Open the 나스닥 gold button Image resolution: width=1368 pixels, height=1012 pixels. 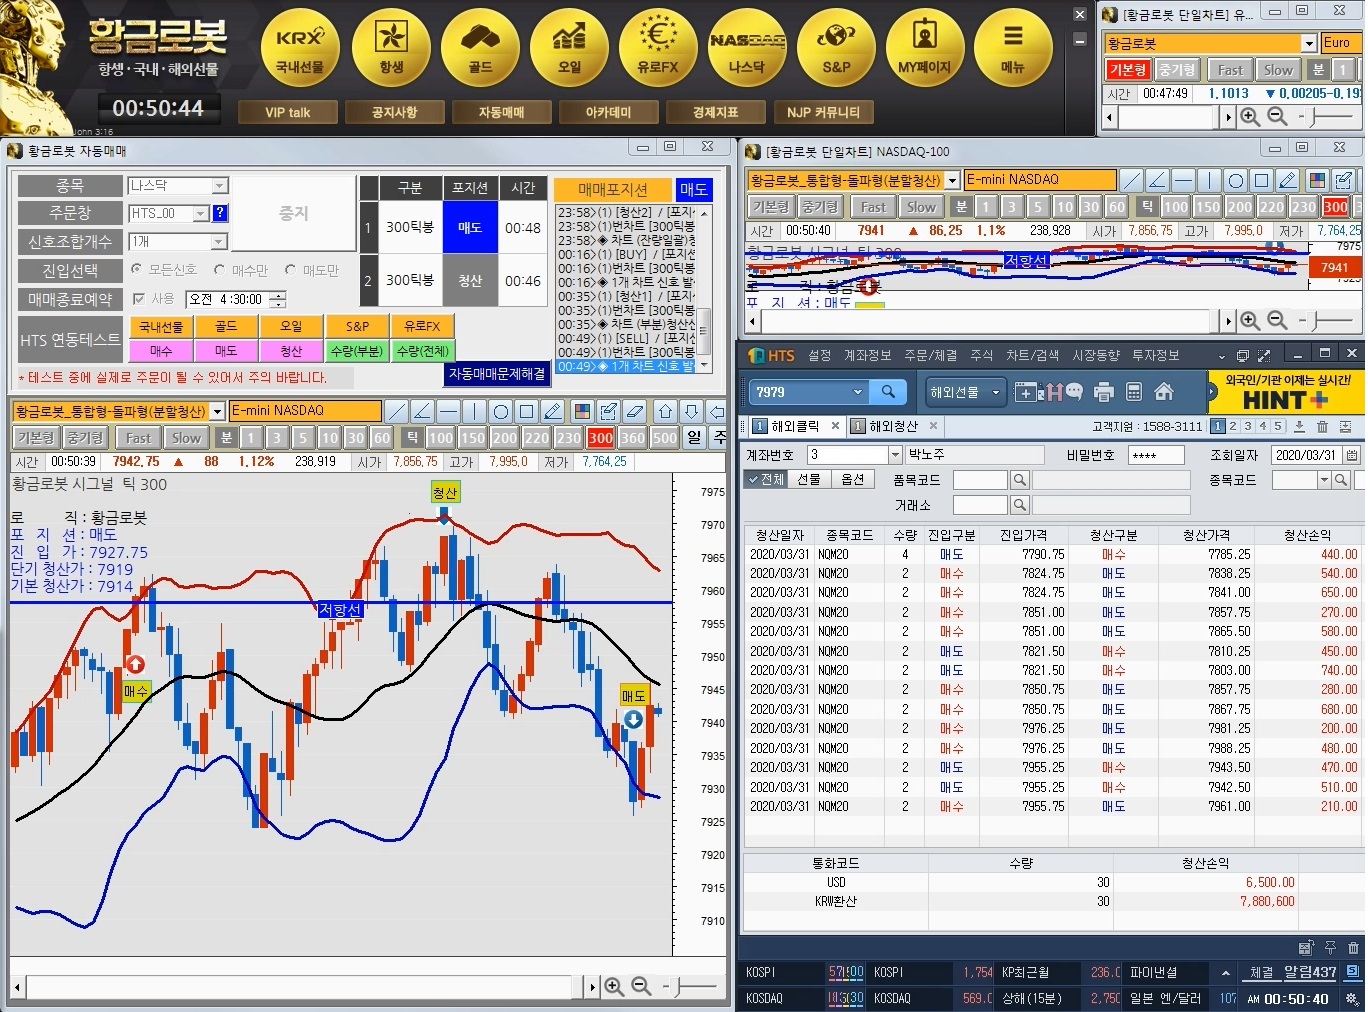747,48
